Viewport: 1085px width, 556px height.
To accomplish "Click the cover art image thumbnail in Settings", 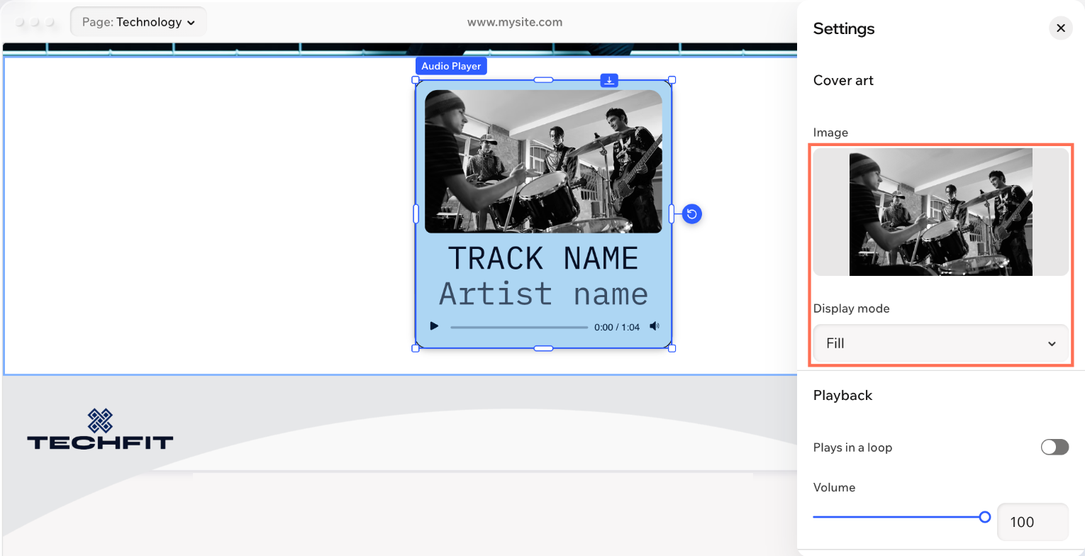I will 940,212.
